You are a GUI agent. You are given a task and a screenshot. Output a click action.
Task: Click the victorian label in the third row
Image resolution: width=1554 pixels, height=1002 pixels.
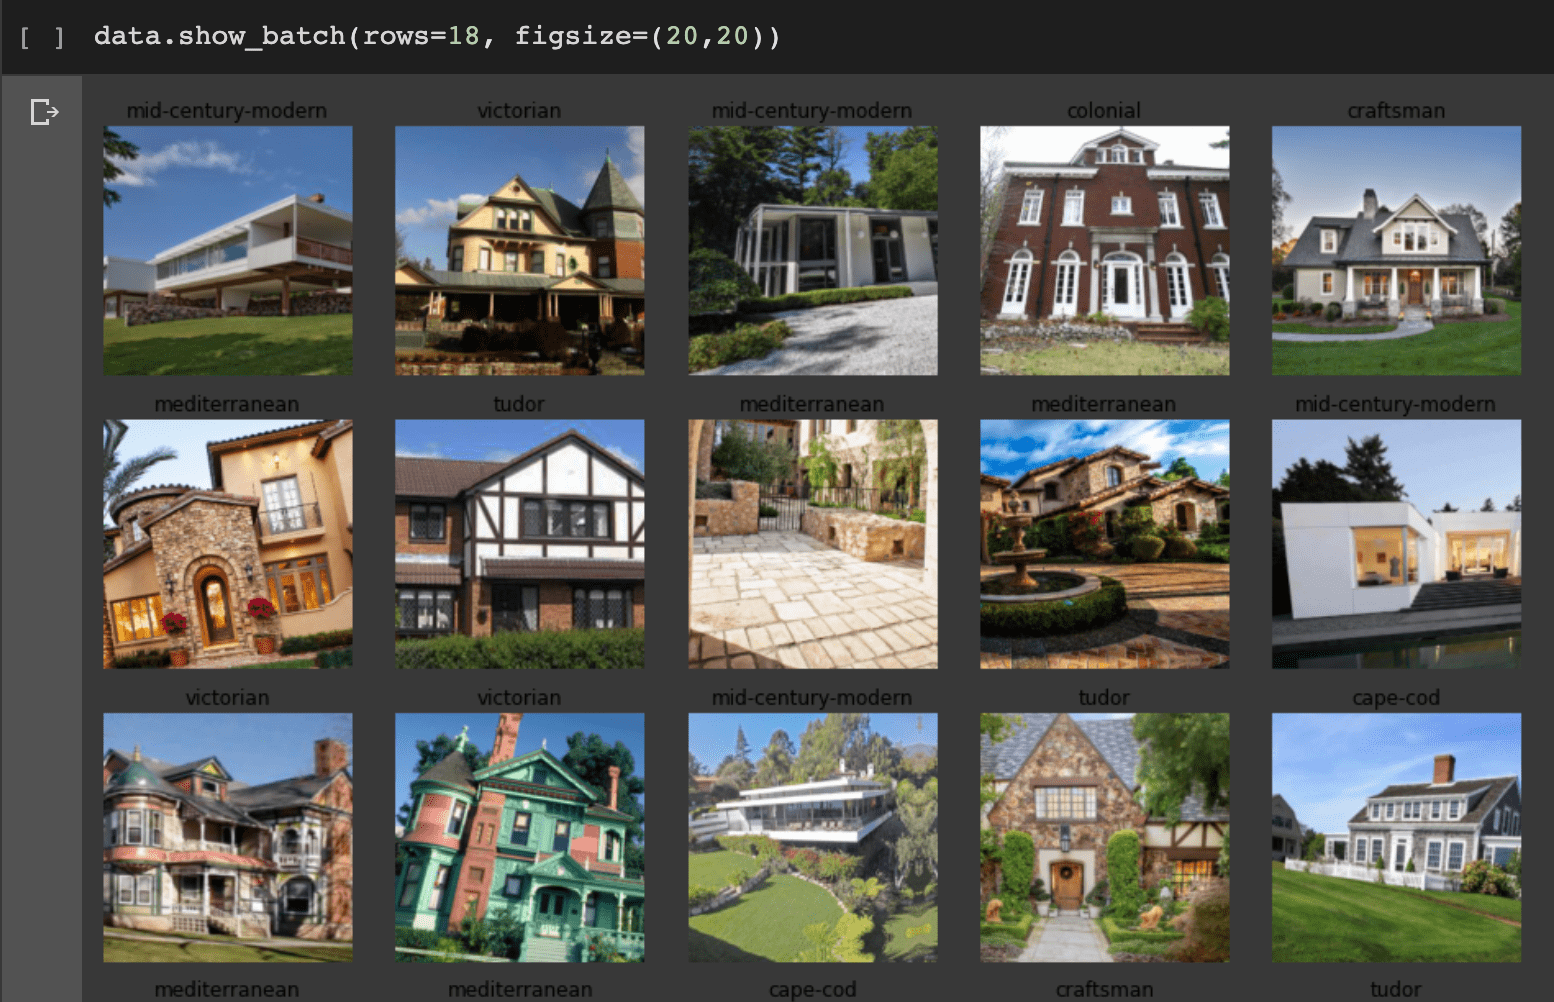point(227,697)
